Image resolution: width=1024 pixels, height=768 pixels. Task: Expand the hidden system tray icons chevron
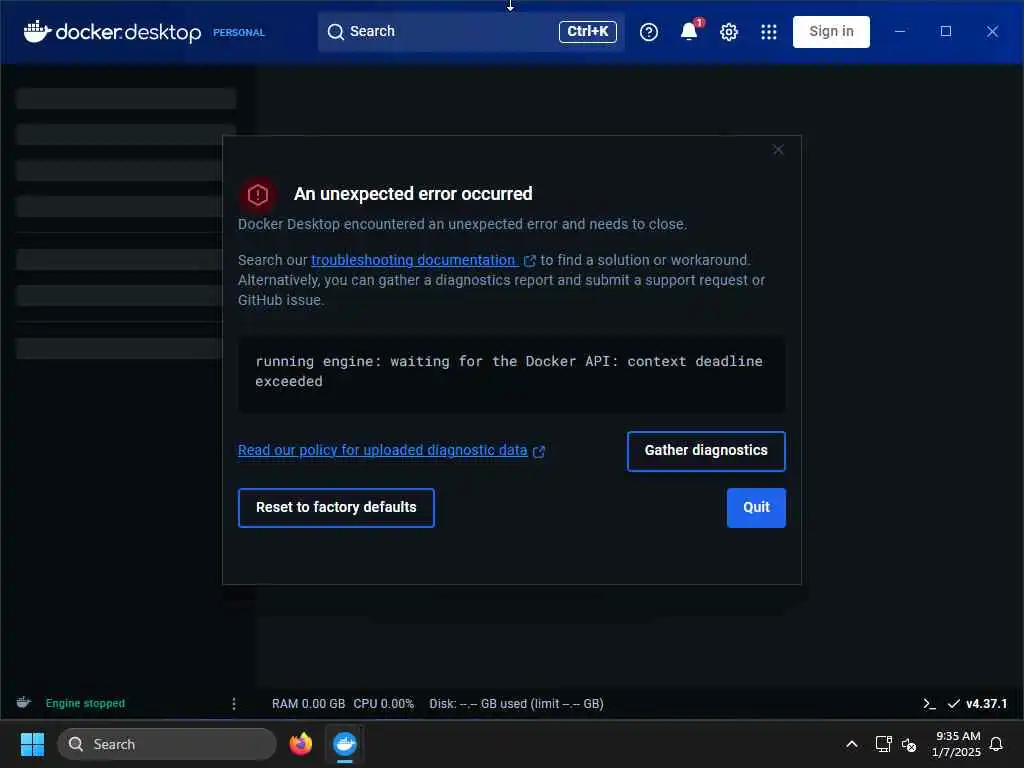852,744
